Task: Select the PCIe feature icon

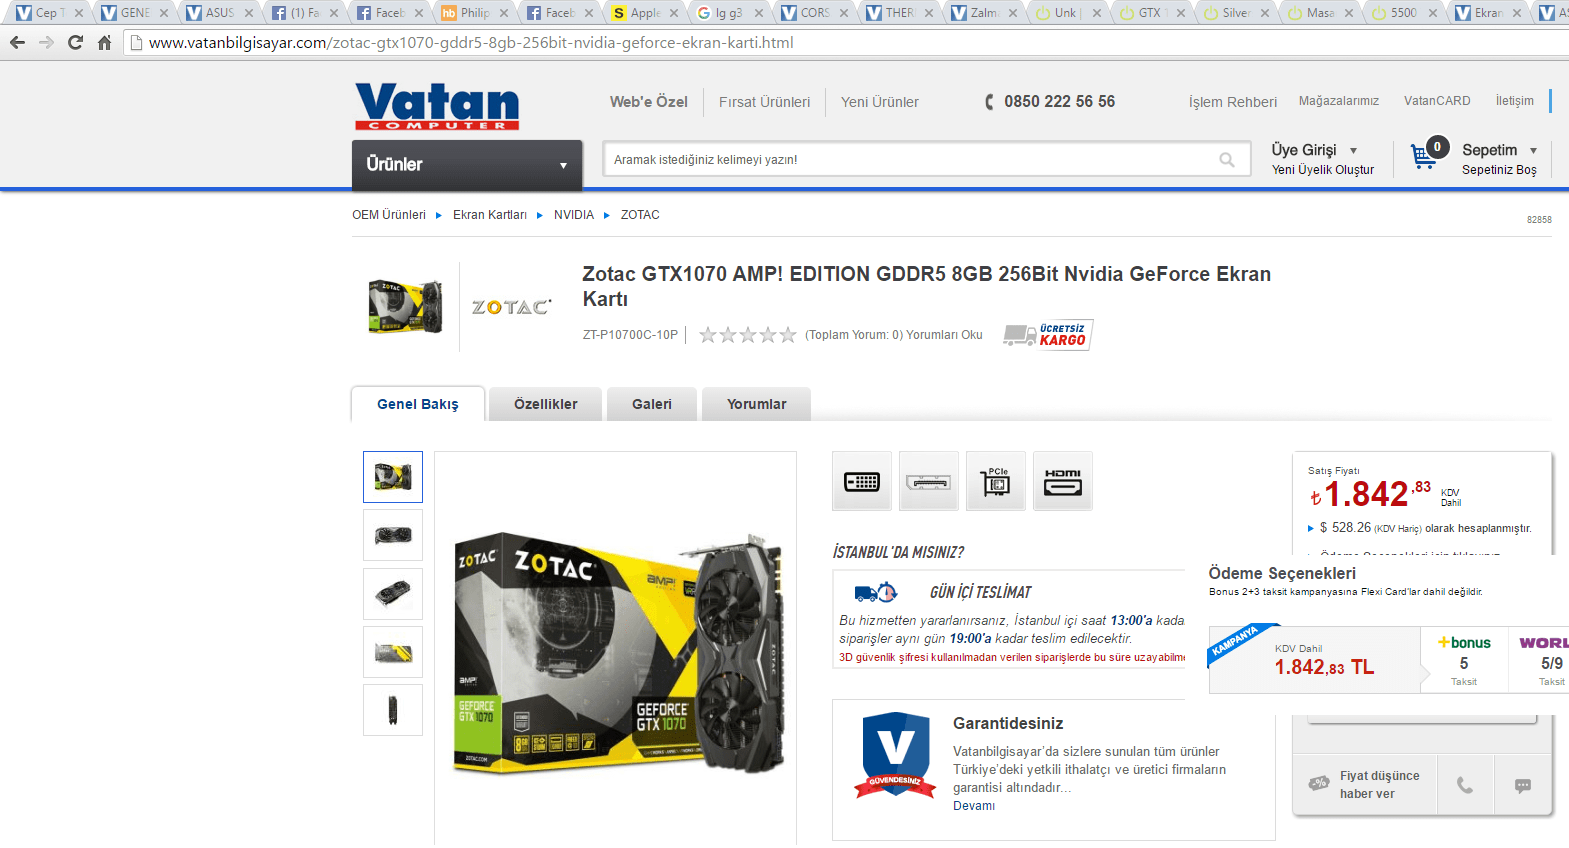Action: (996, 481)
